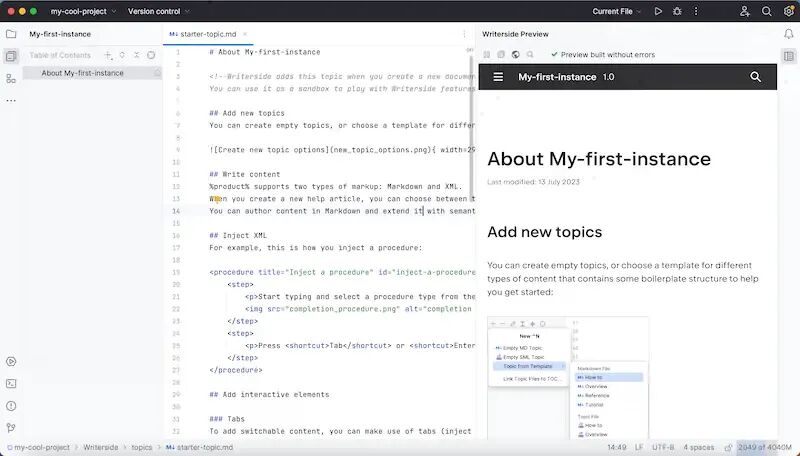
Task: Click the circular TOC options icon
Action: 151,55
